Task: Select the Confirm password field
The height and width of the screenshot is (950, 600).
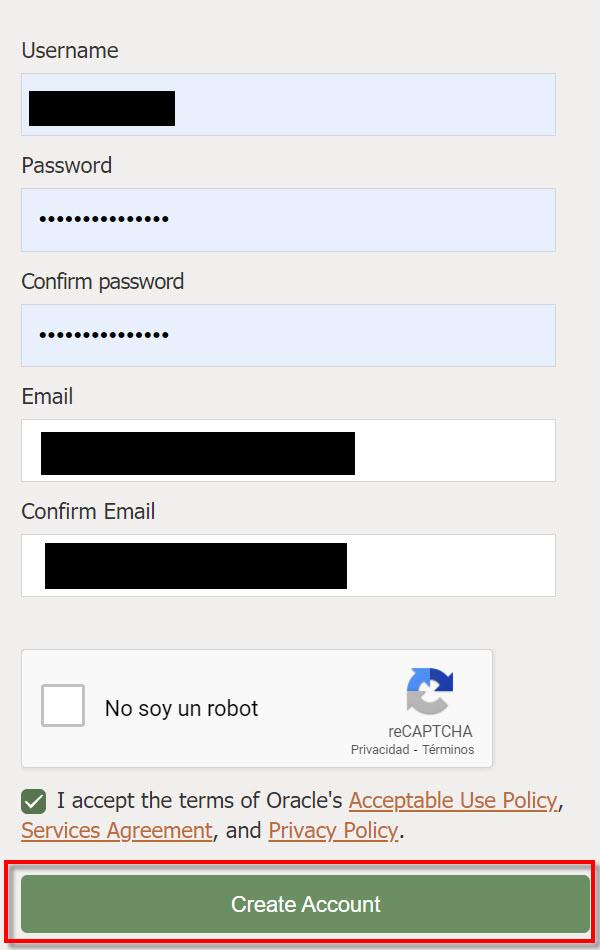Action: (x=288, y=335)
